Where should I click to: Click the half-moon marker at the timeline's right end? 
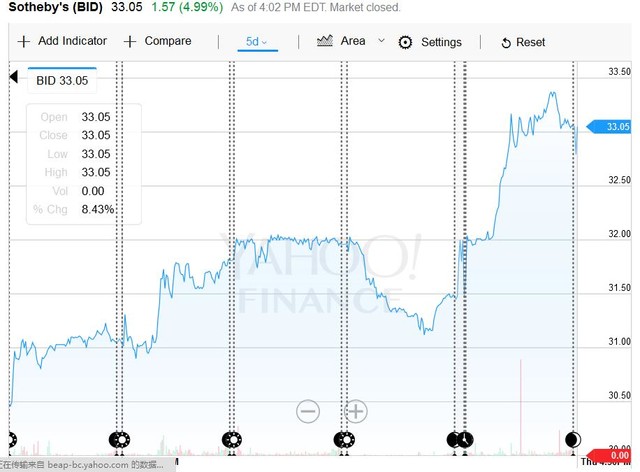coord(574,439)
